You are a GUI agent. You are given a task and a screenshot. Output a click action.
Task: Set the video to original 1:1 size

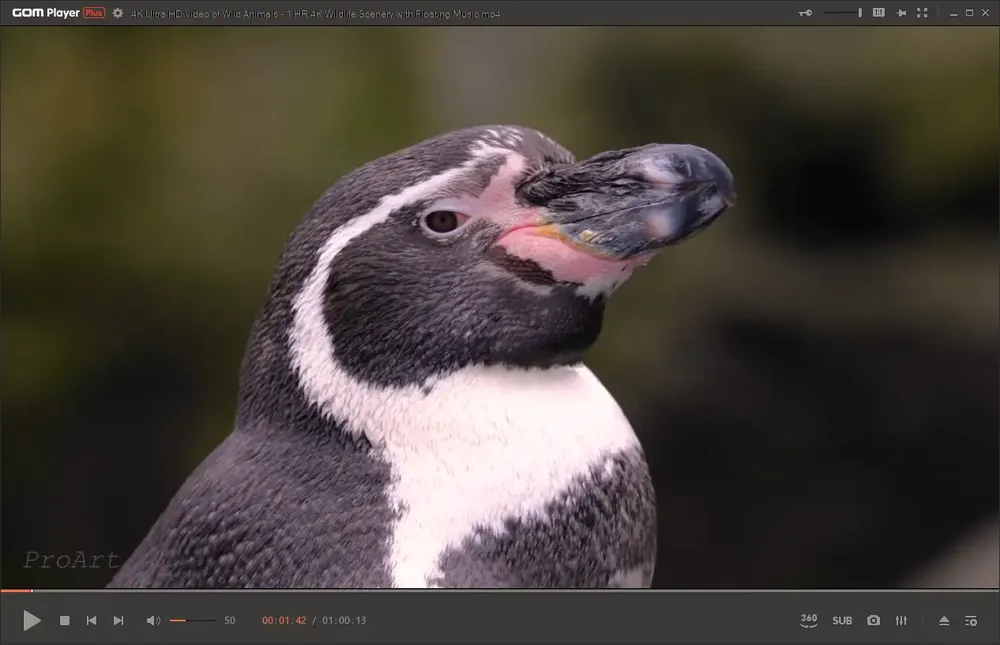pos(879,13)
